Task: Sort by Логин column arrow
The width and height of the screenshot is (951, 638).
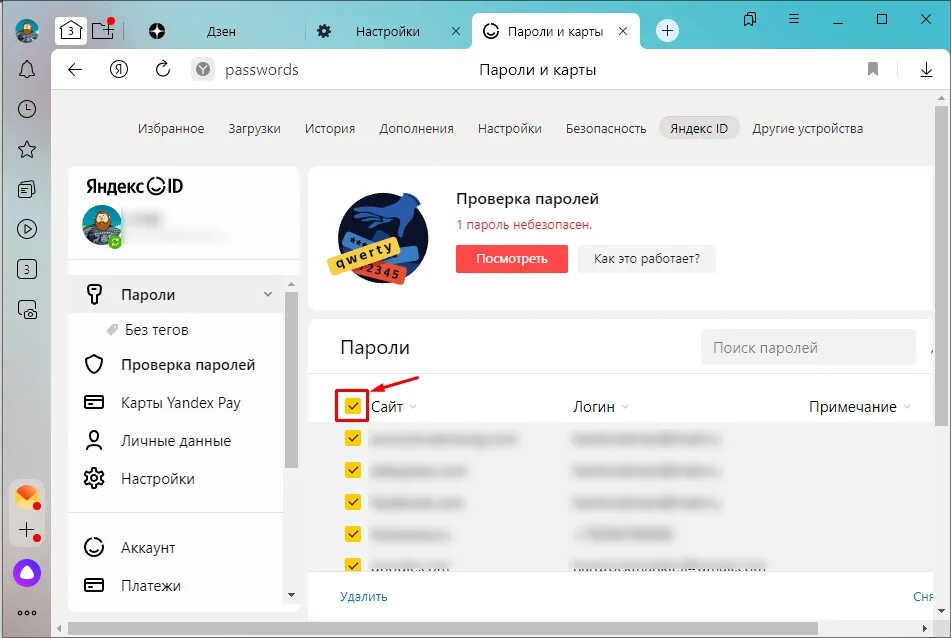Action: (x=625, y=407)
